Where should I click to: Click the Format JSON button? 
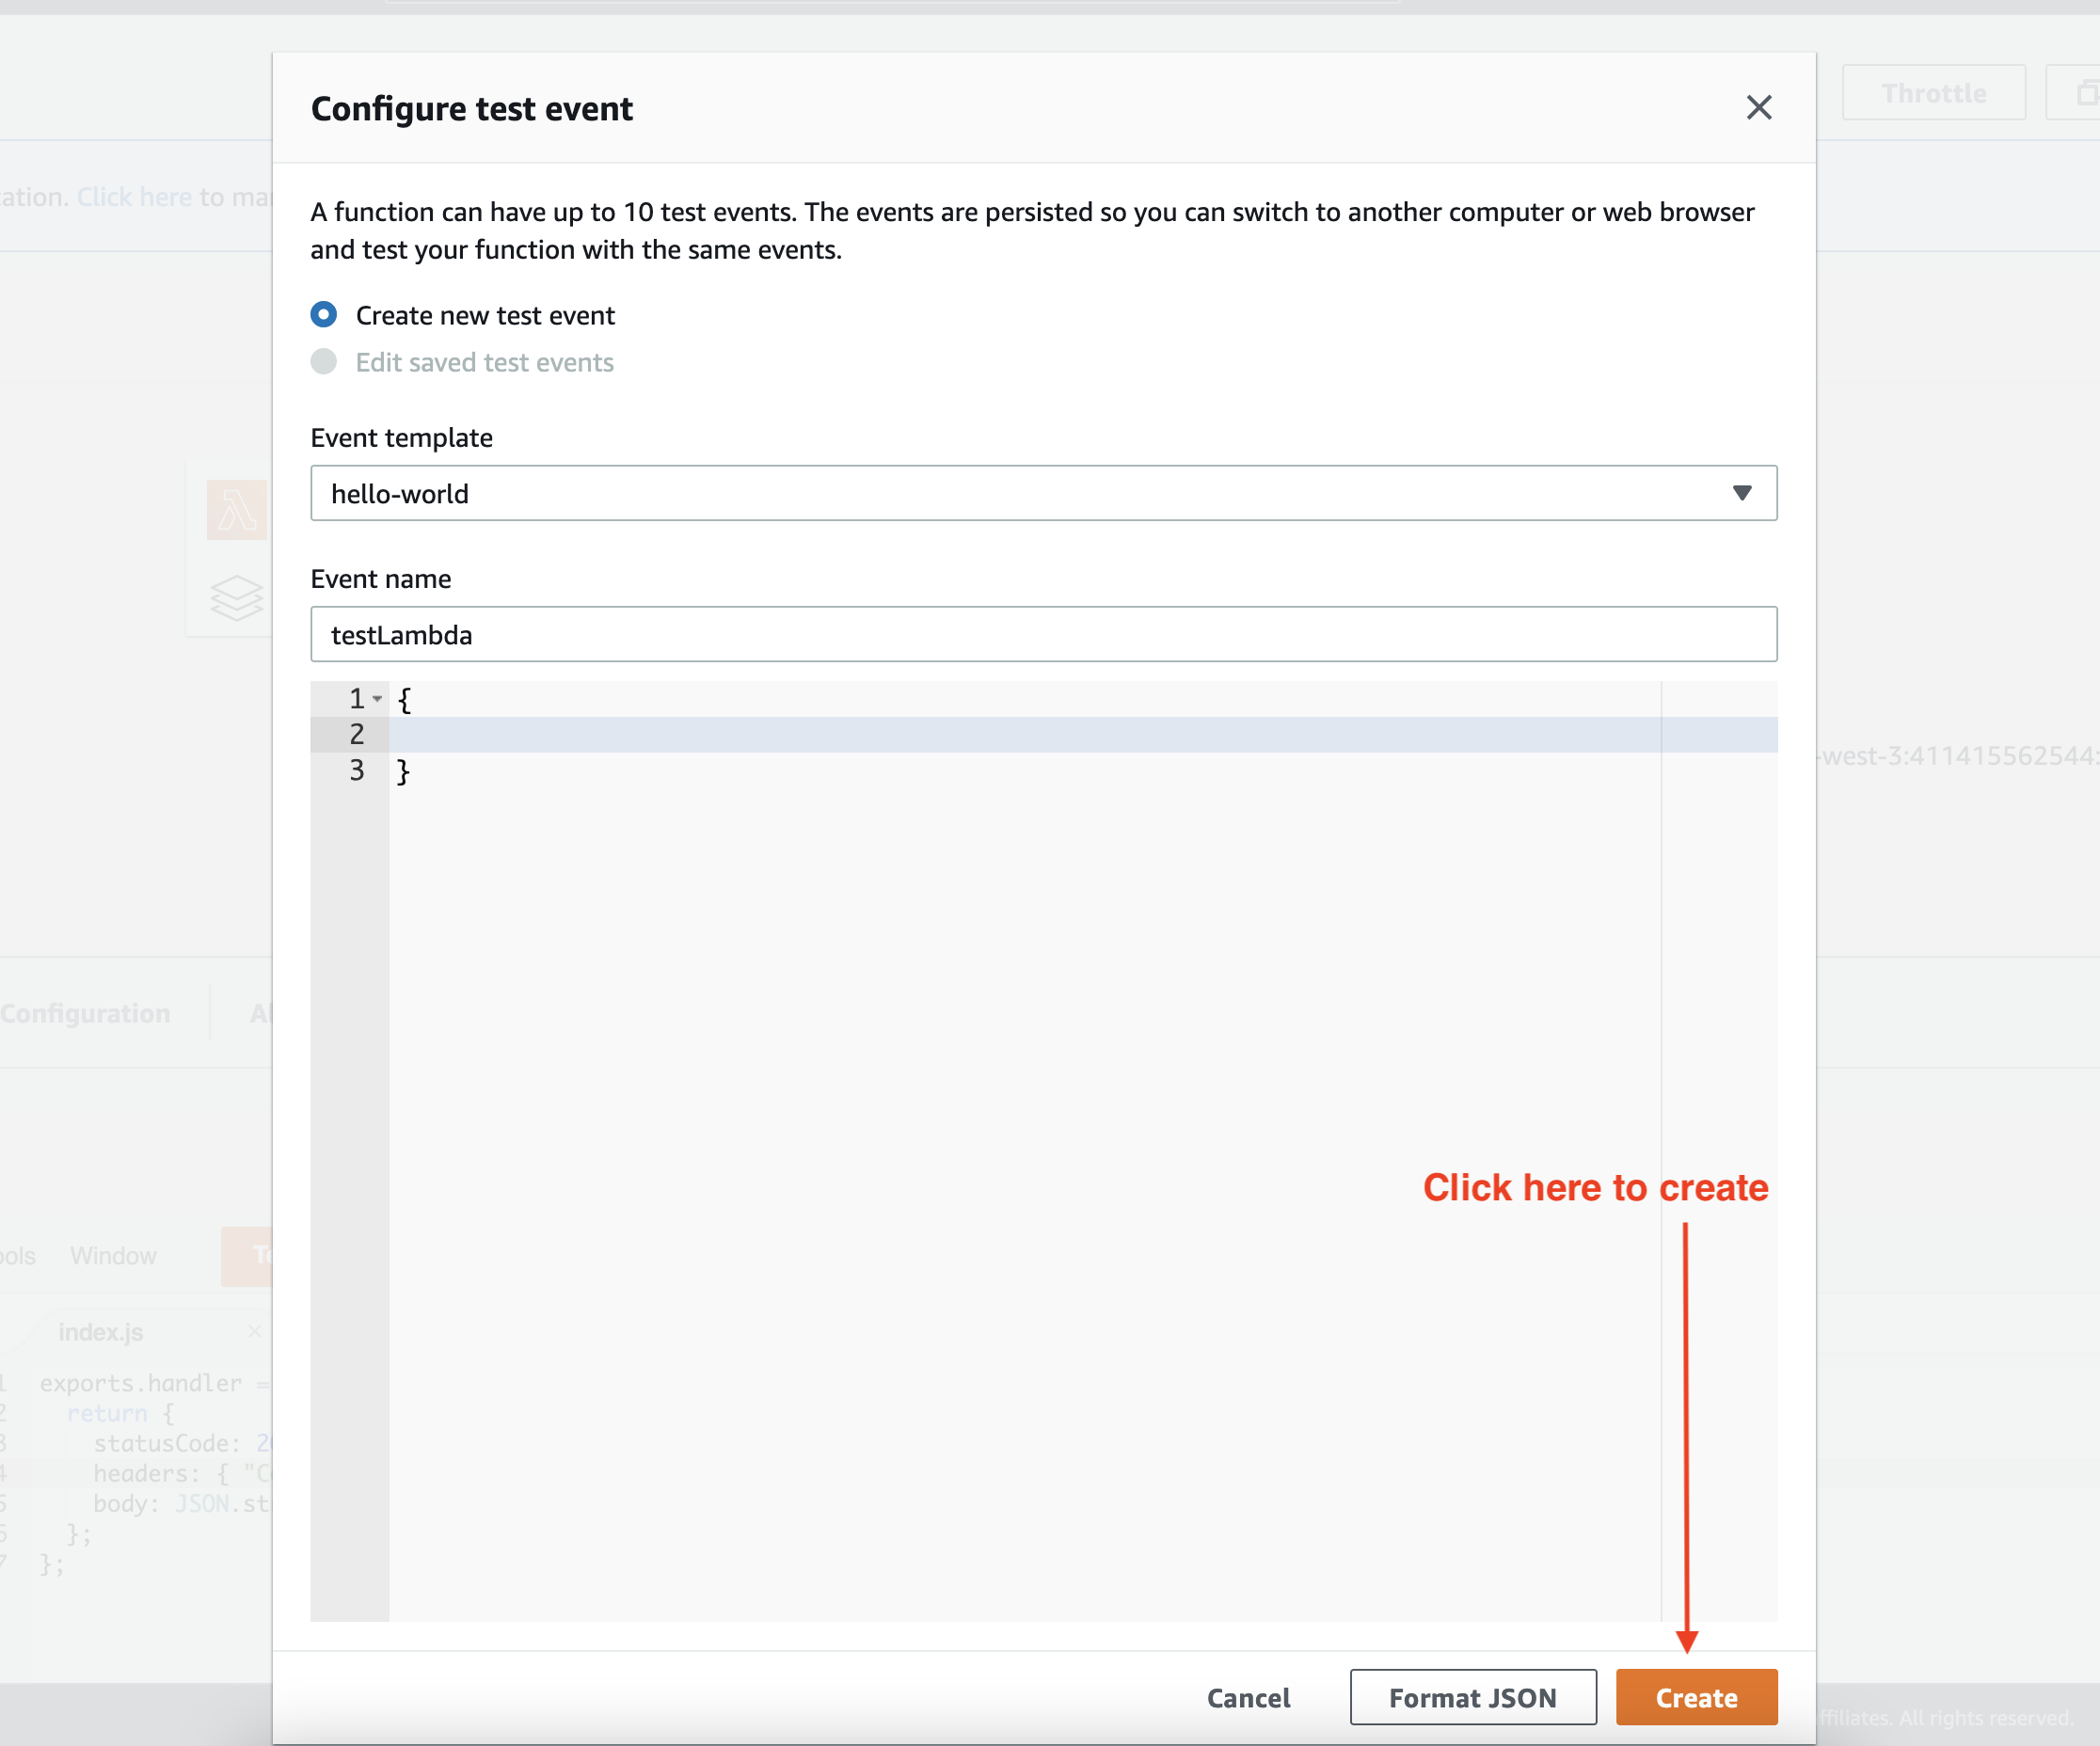[x=1472, y=1697]
